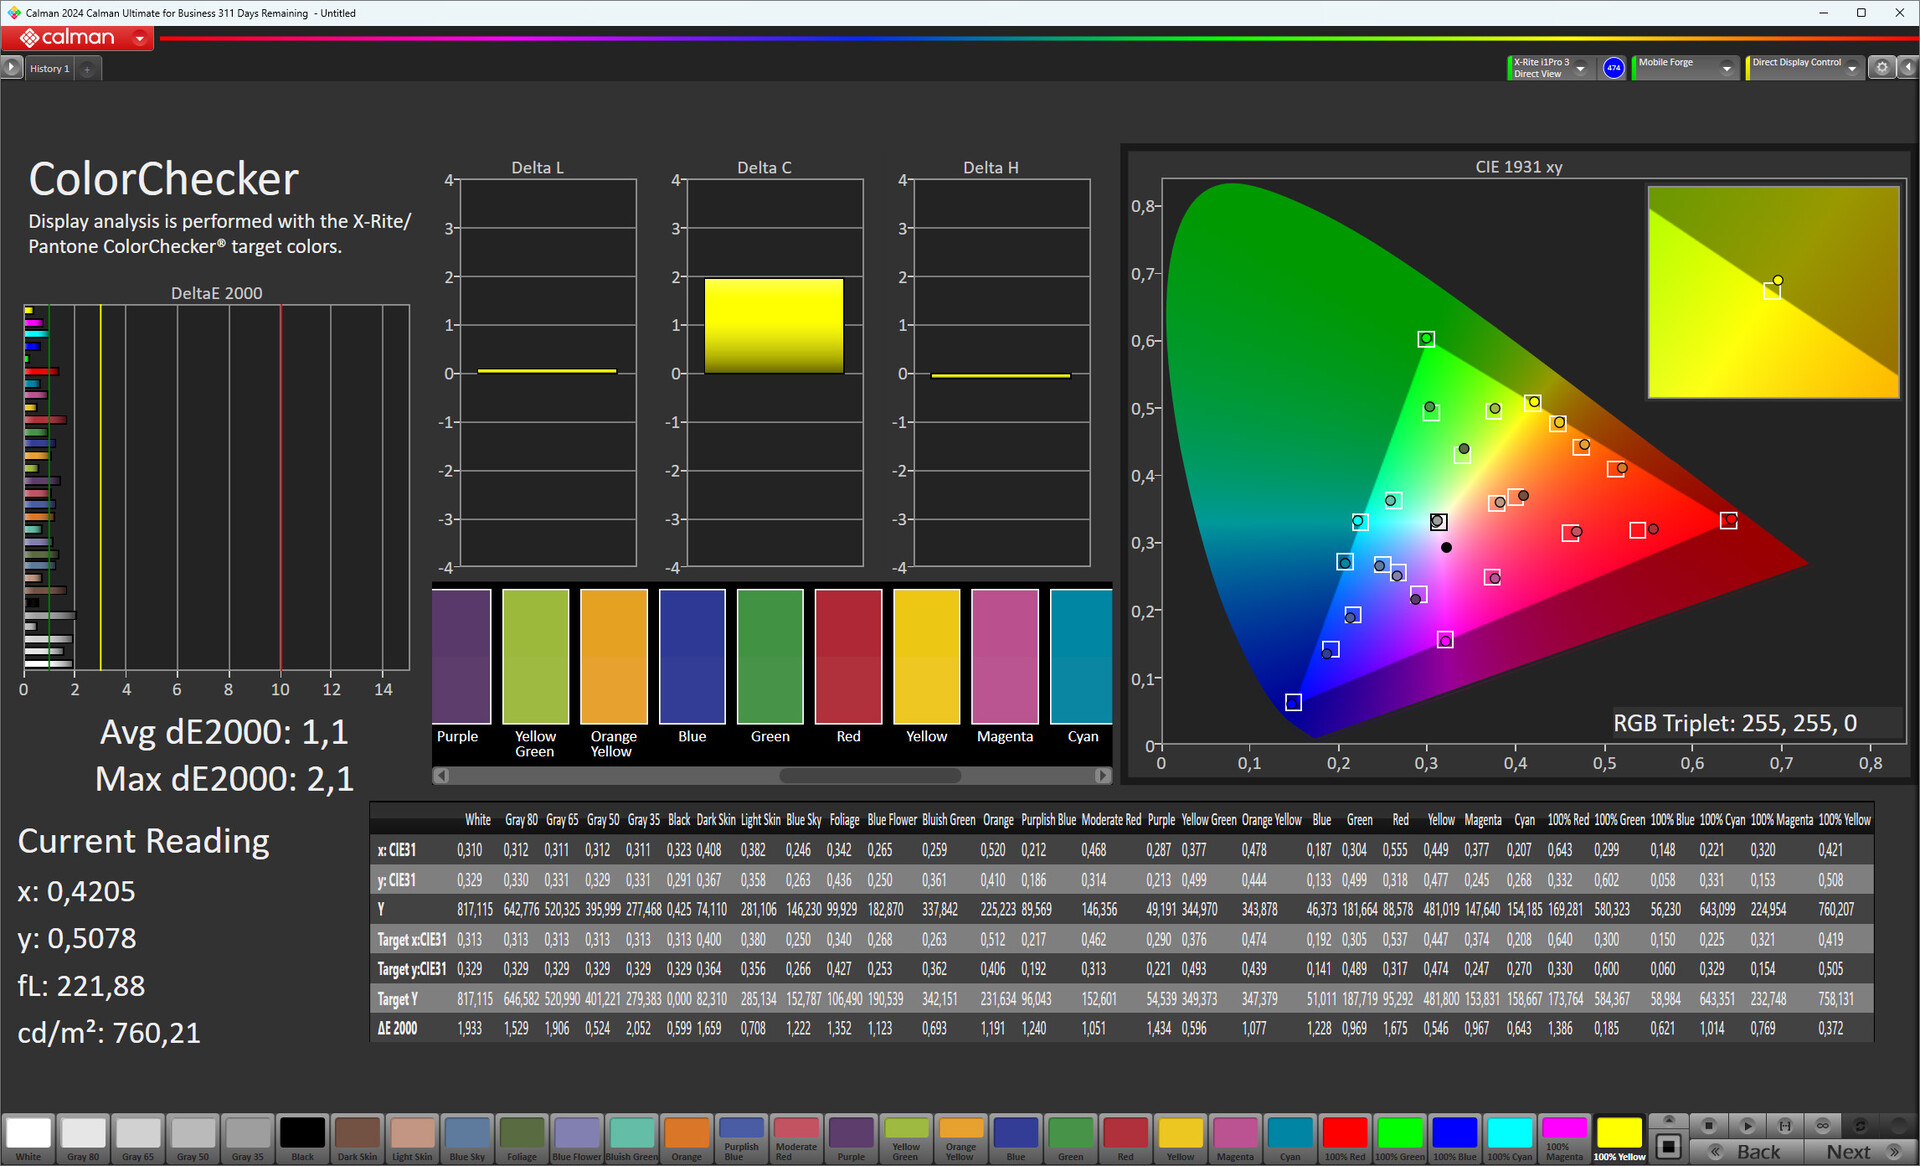Click the left panel play arrow
The image size is (1920, 1166).
pyautogui.click(x=11, y=68)
